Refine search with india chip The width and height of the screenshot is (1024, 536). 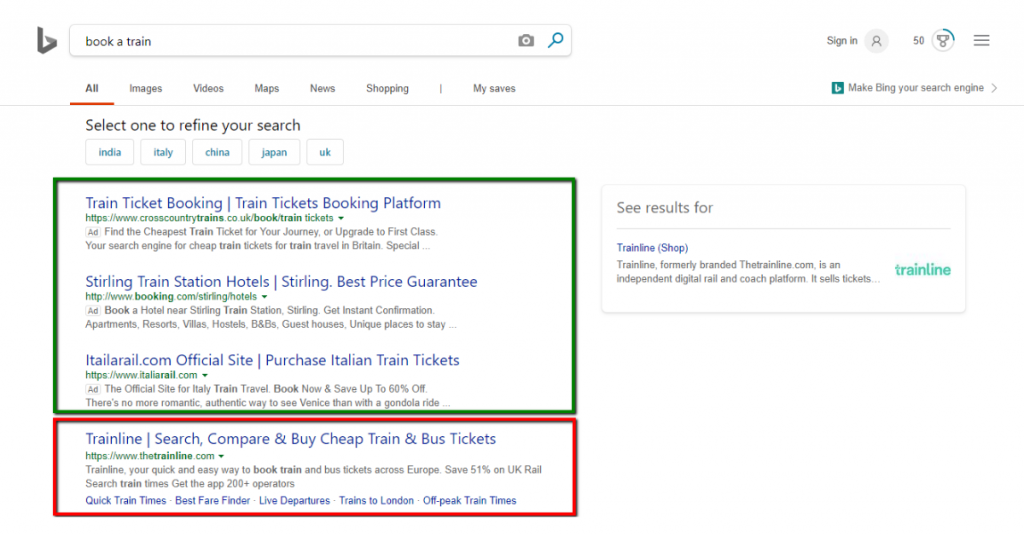point(110,152)
